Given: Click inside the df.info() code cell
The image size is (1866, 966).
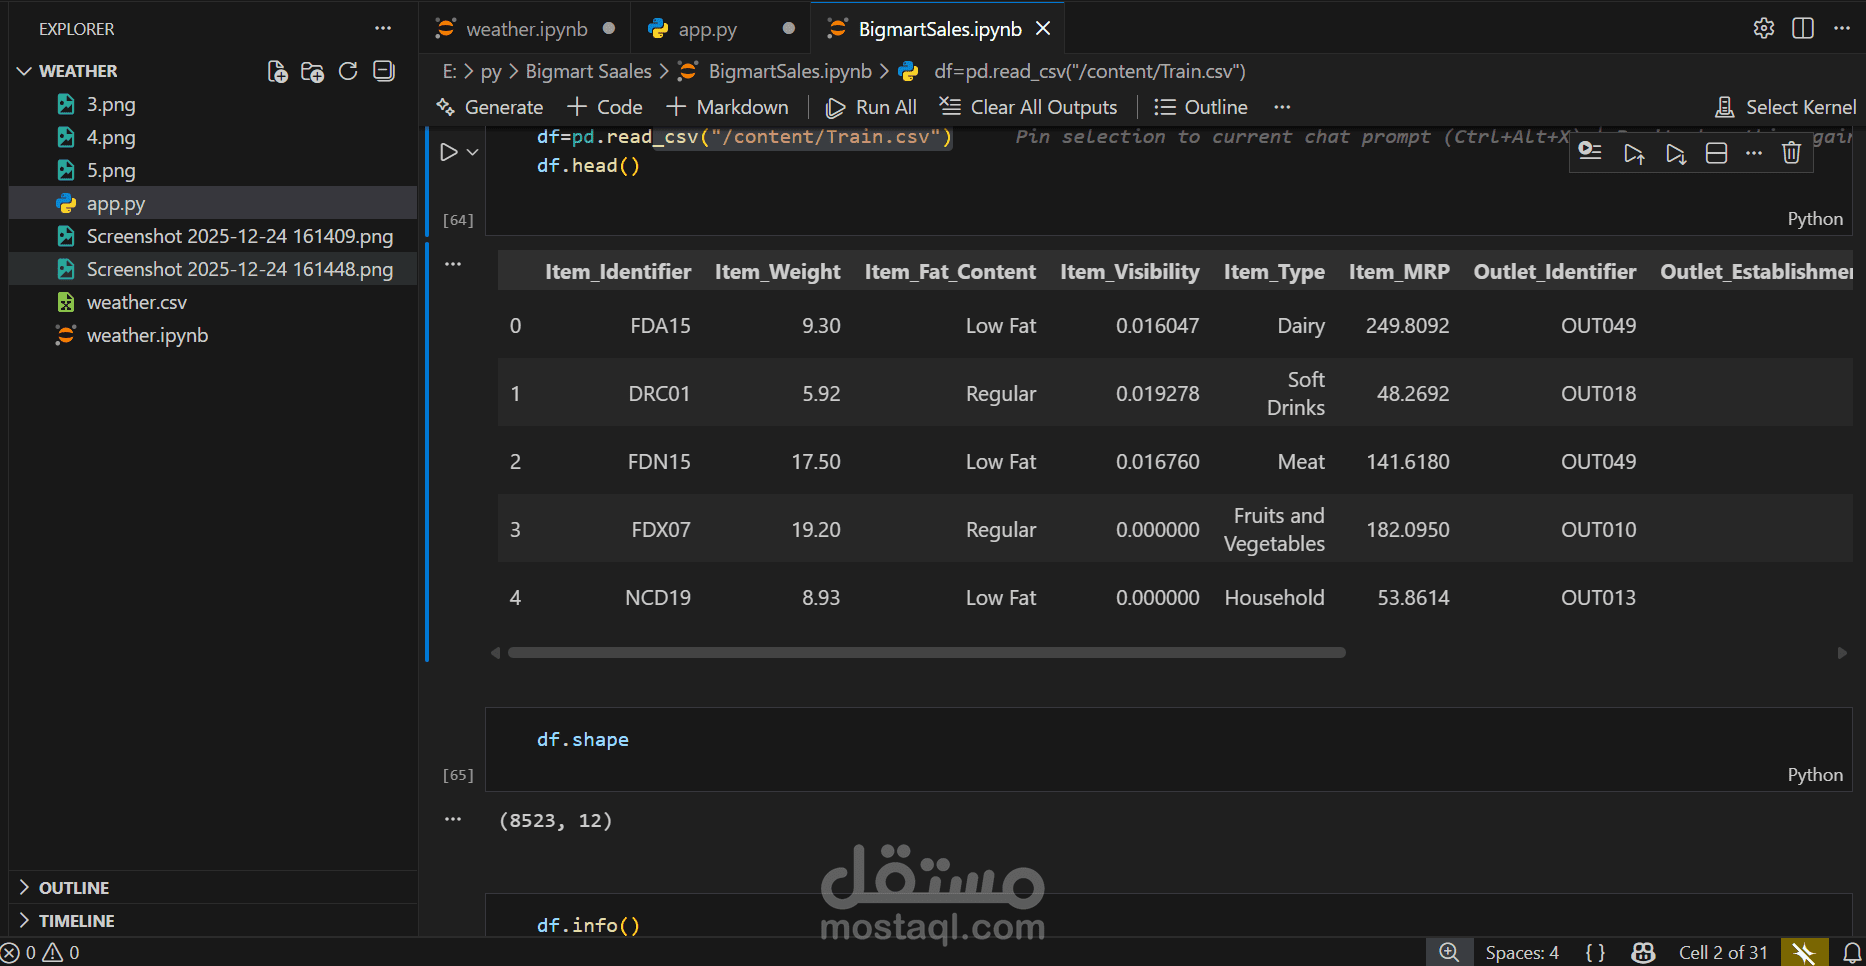Looking at the screenshot, I should (x=1168, y=915).
